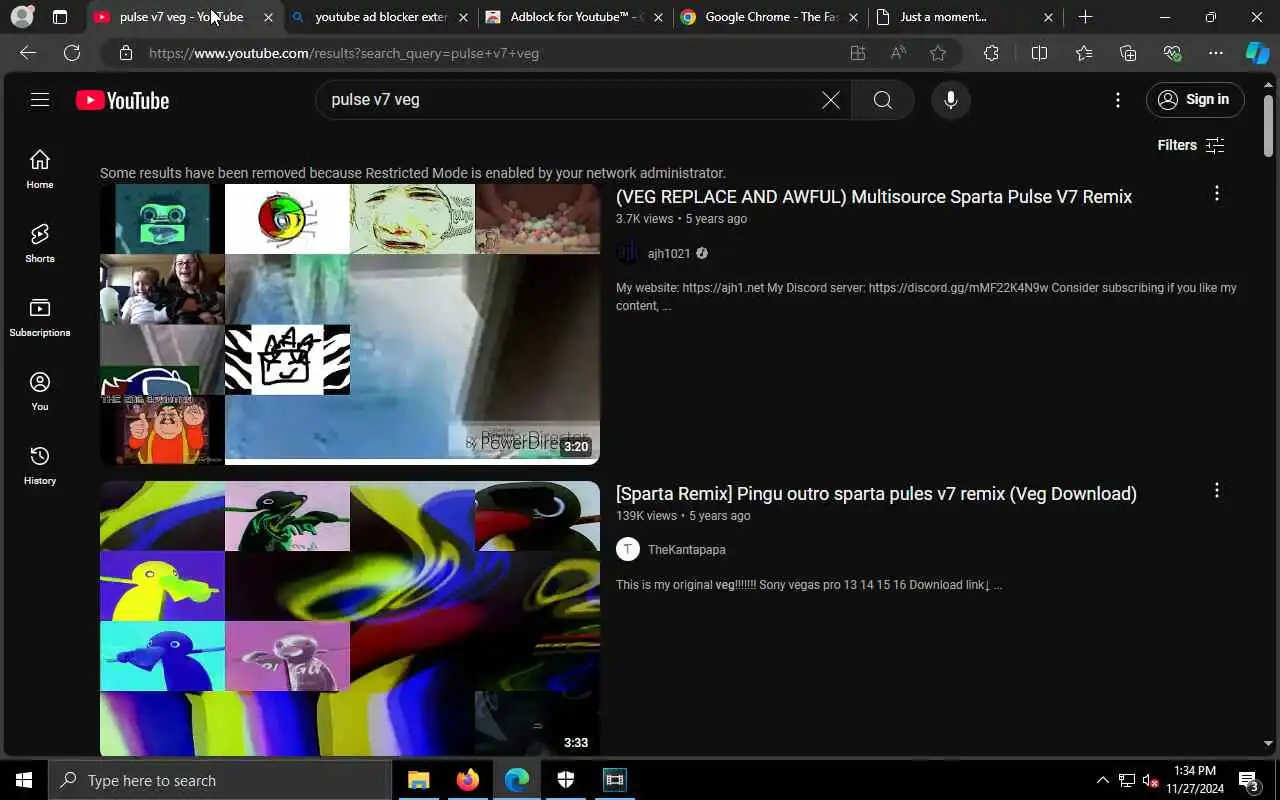Click Read aloud icon in address bar
The image size is (1280, 800).
coord(898,53)
